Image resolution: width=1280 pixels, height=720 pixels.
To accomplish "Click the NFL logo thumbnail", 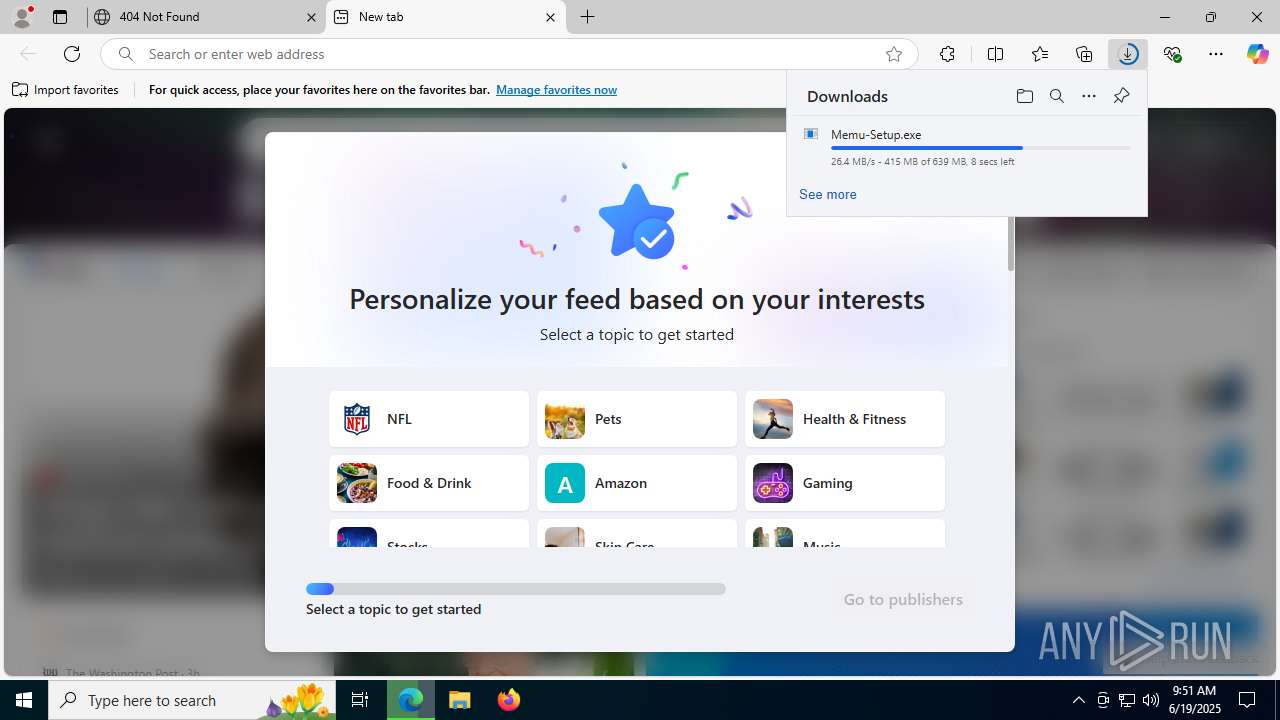I will 357,419.
